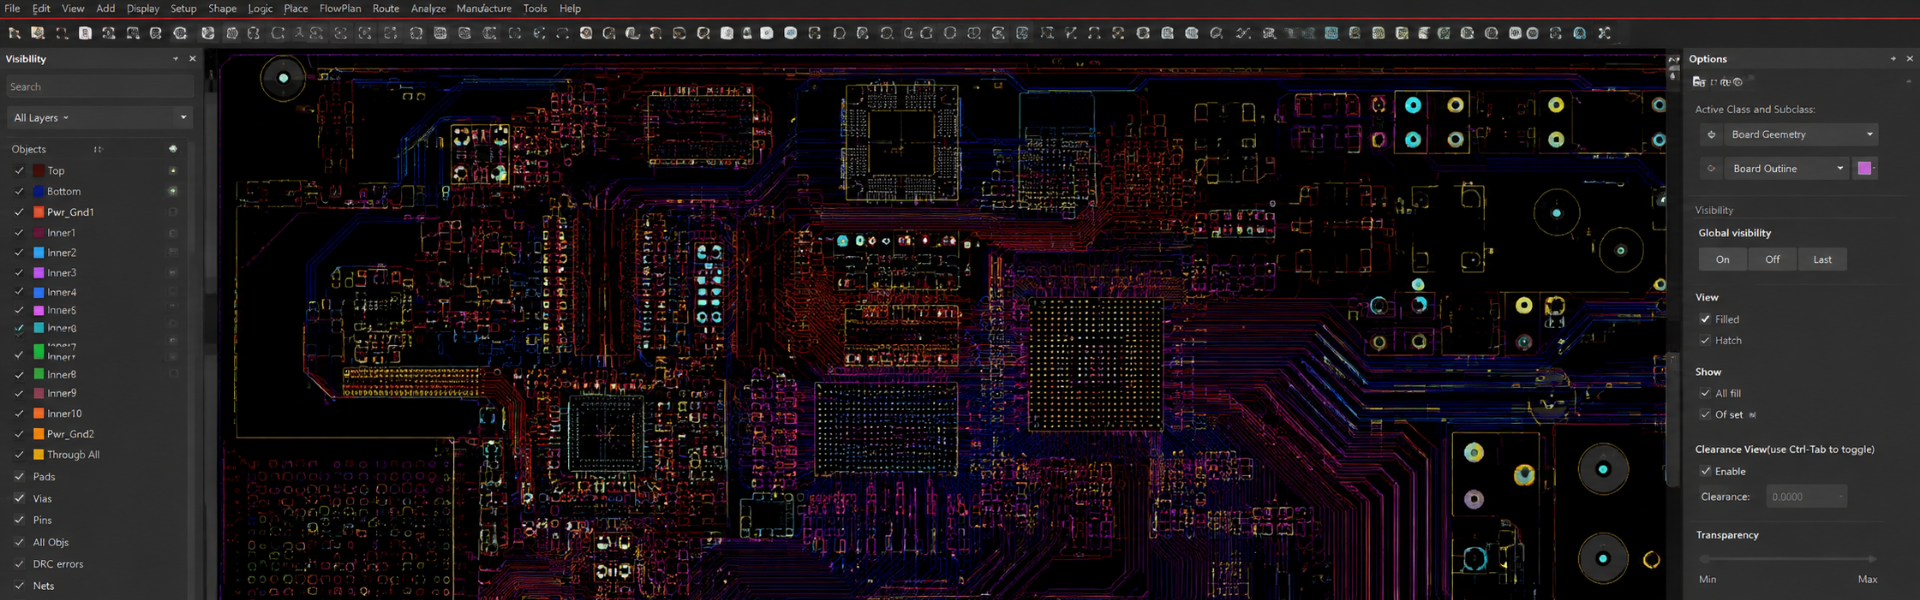Click the sort icon beside Objects header
1920x600 pixels.
pos(97,149)
